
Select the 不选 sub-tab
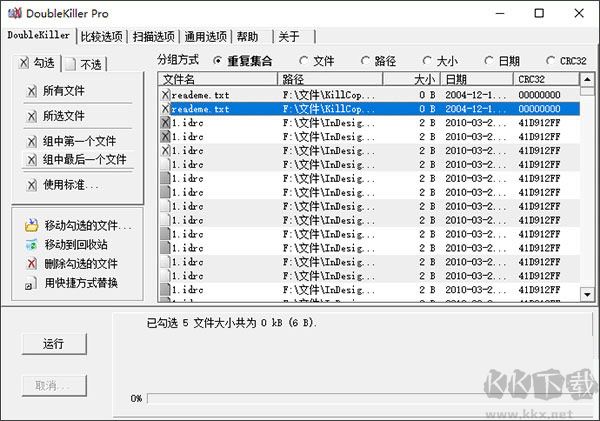[85, 64]
